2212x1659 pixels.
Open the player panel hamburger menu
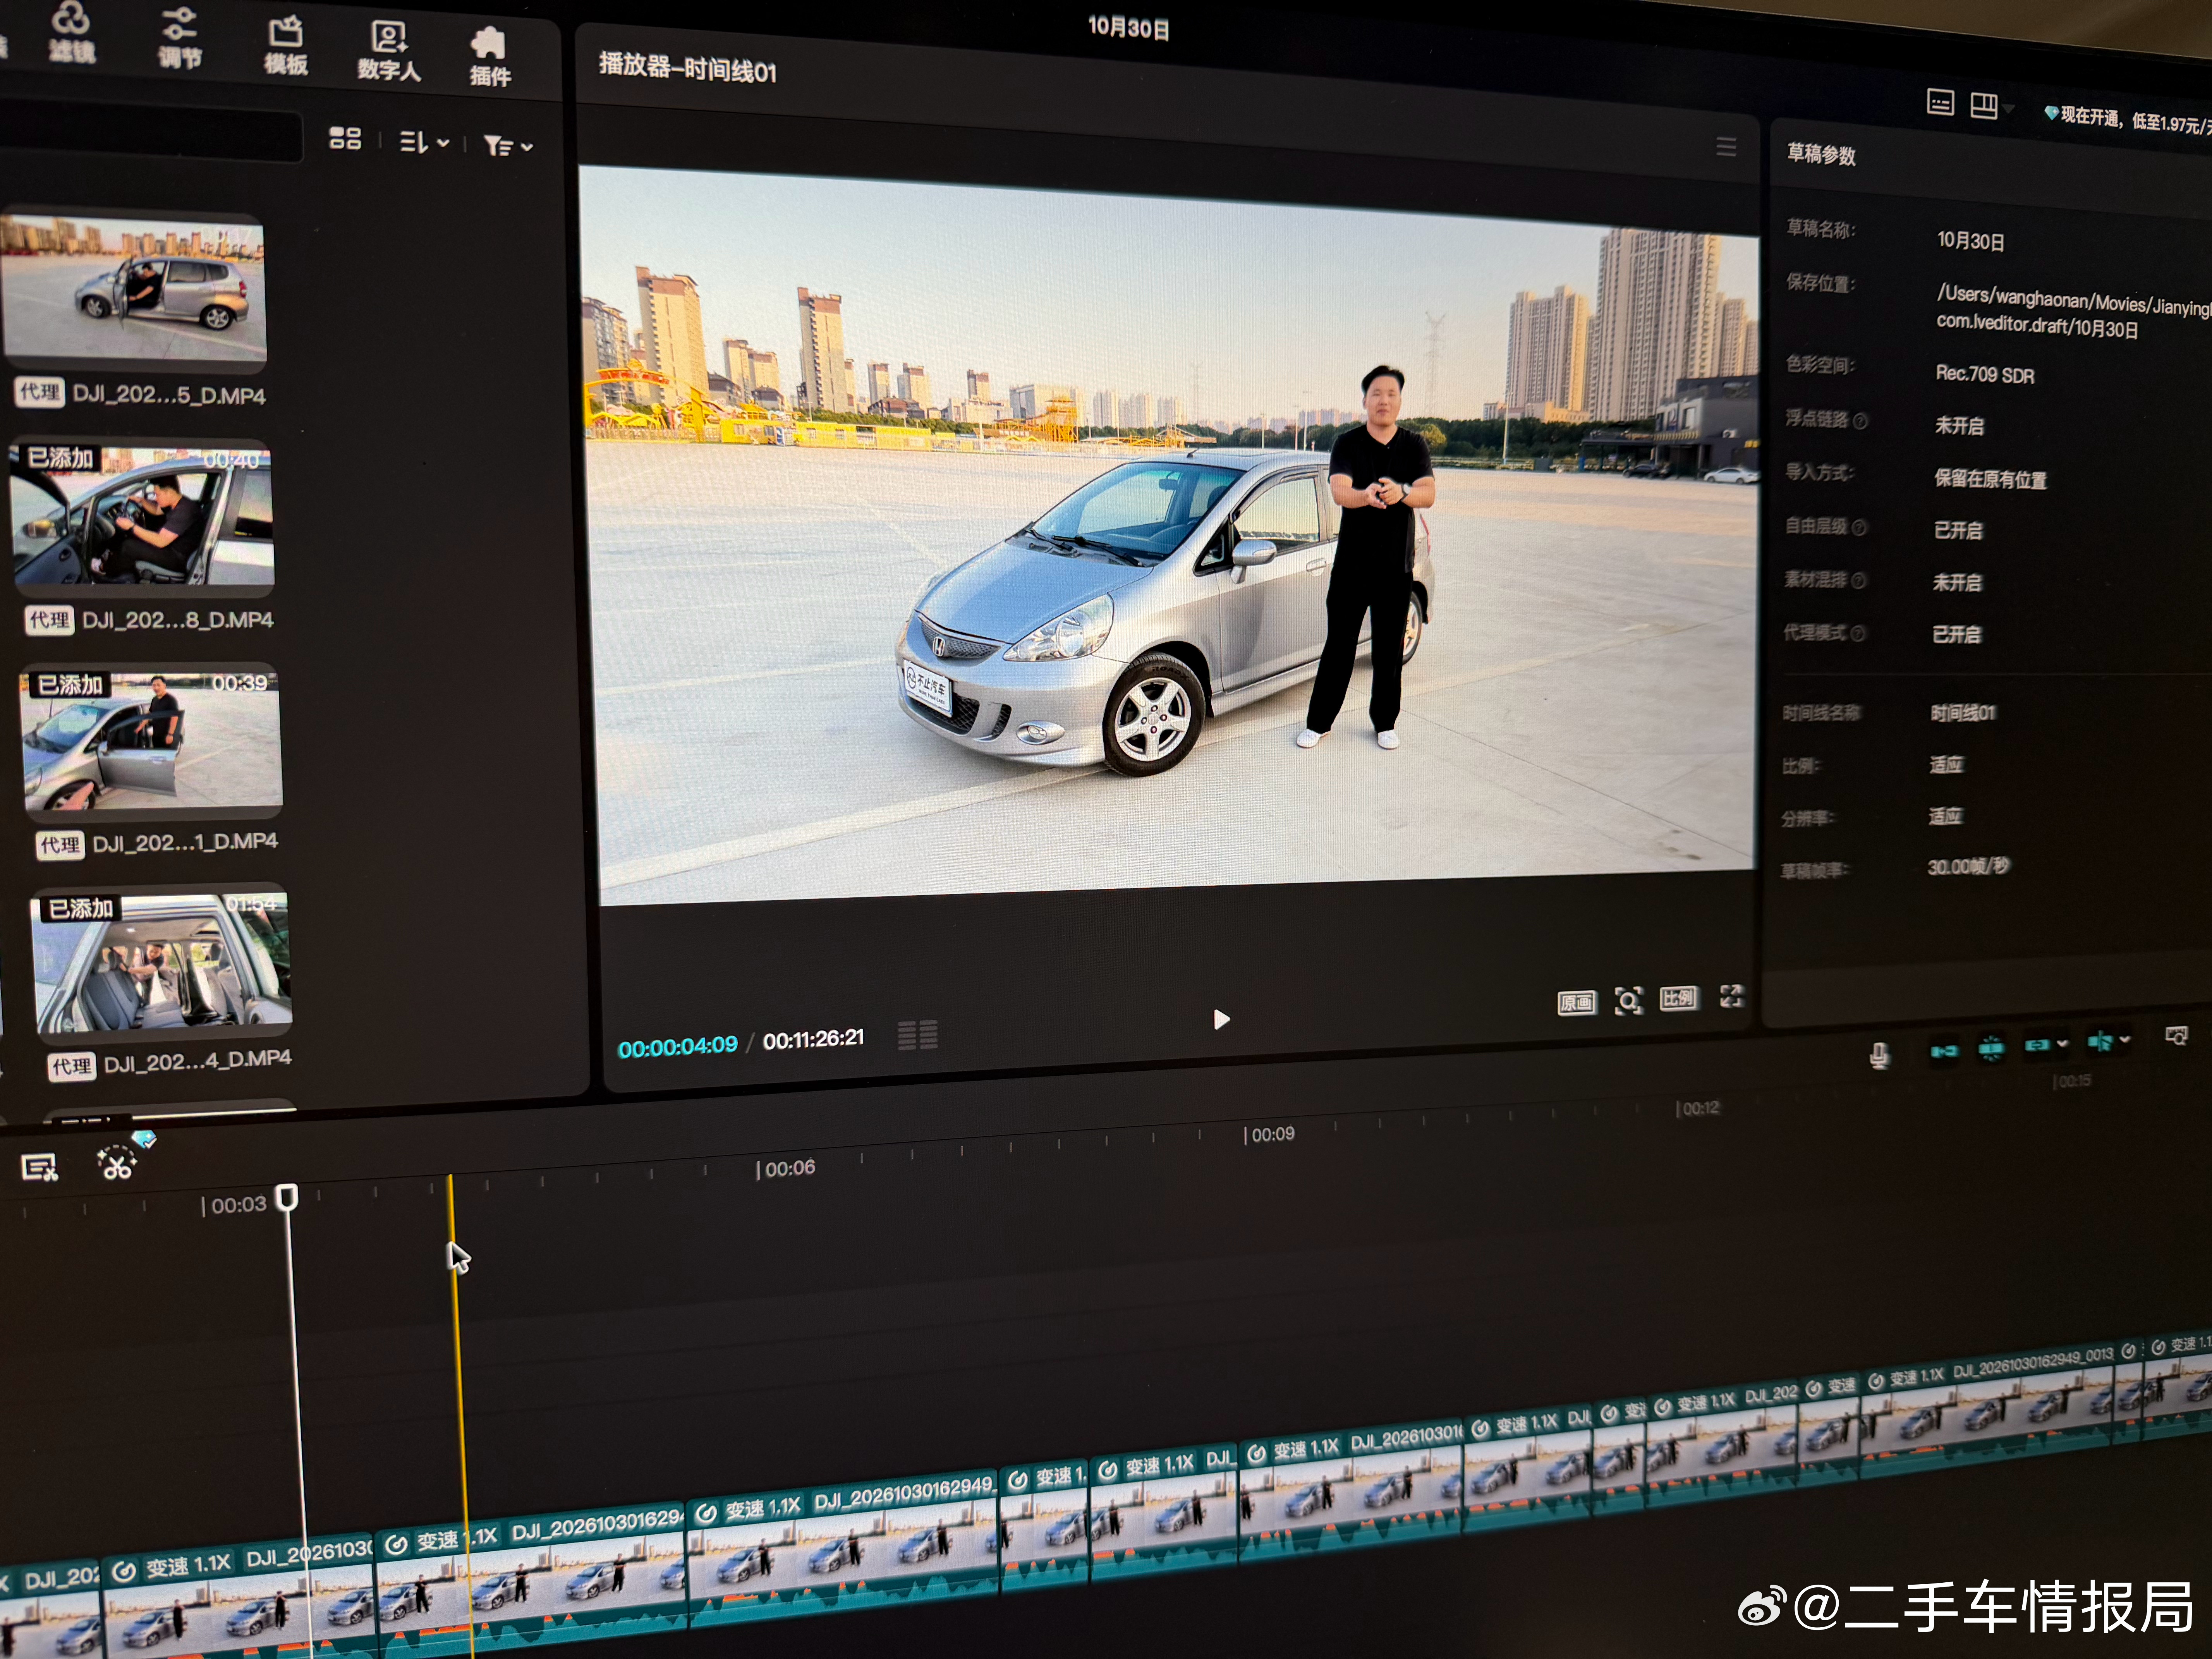[1726, 147]
